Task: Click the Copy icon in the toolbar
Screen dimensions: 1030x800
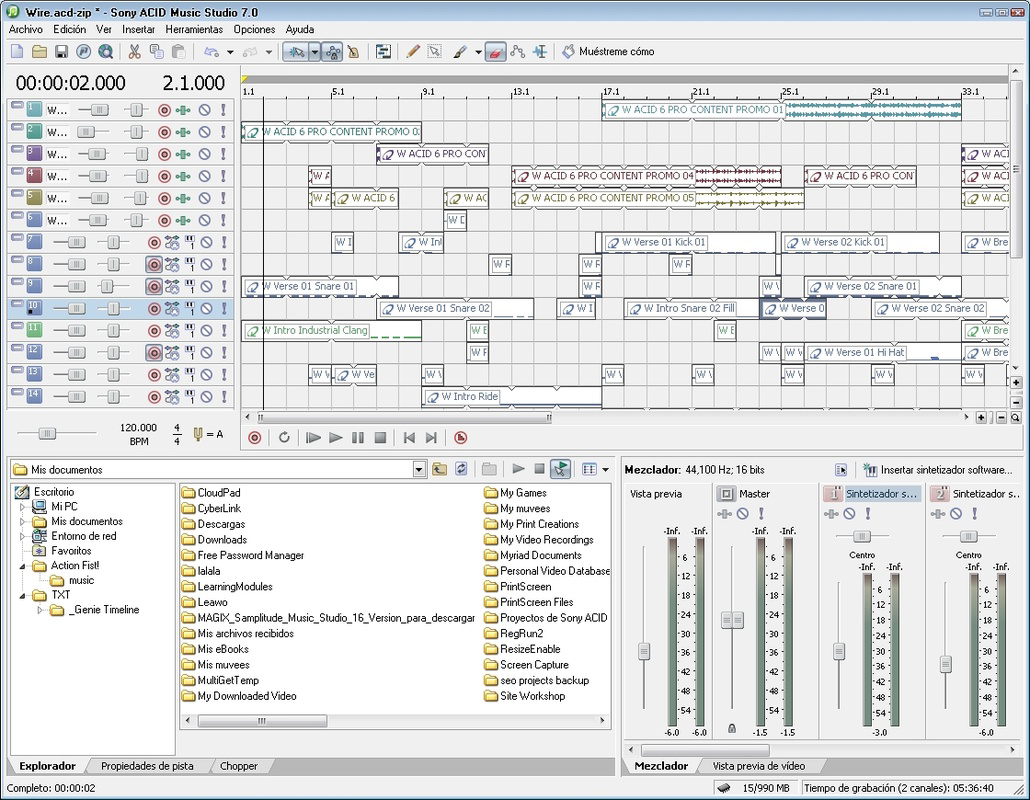Action: [x=156, y=51]
